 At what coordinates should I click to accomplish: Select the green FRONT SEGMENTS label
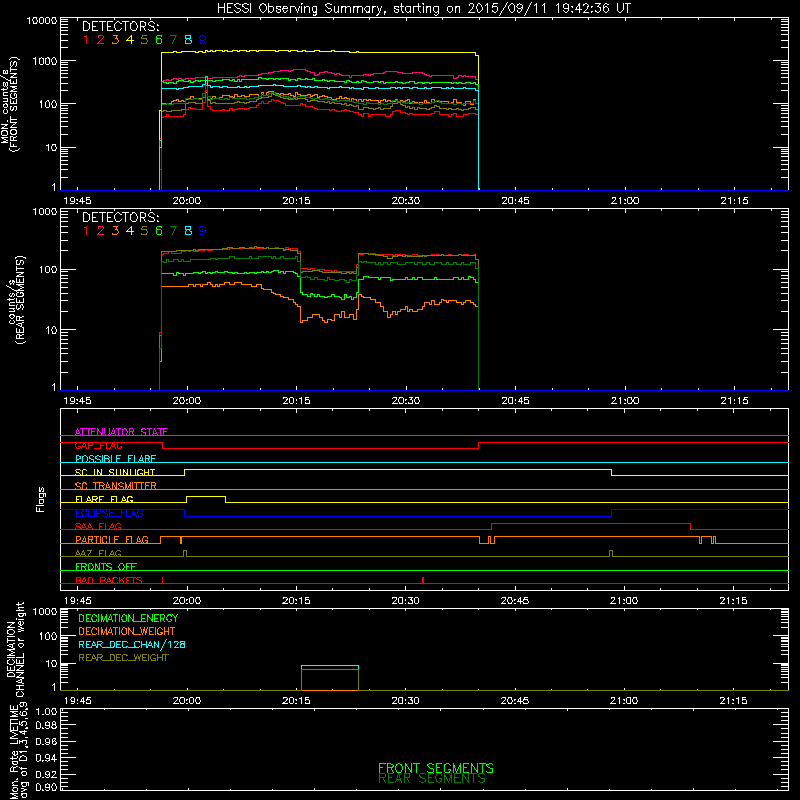pos(436,767)
